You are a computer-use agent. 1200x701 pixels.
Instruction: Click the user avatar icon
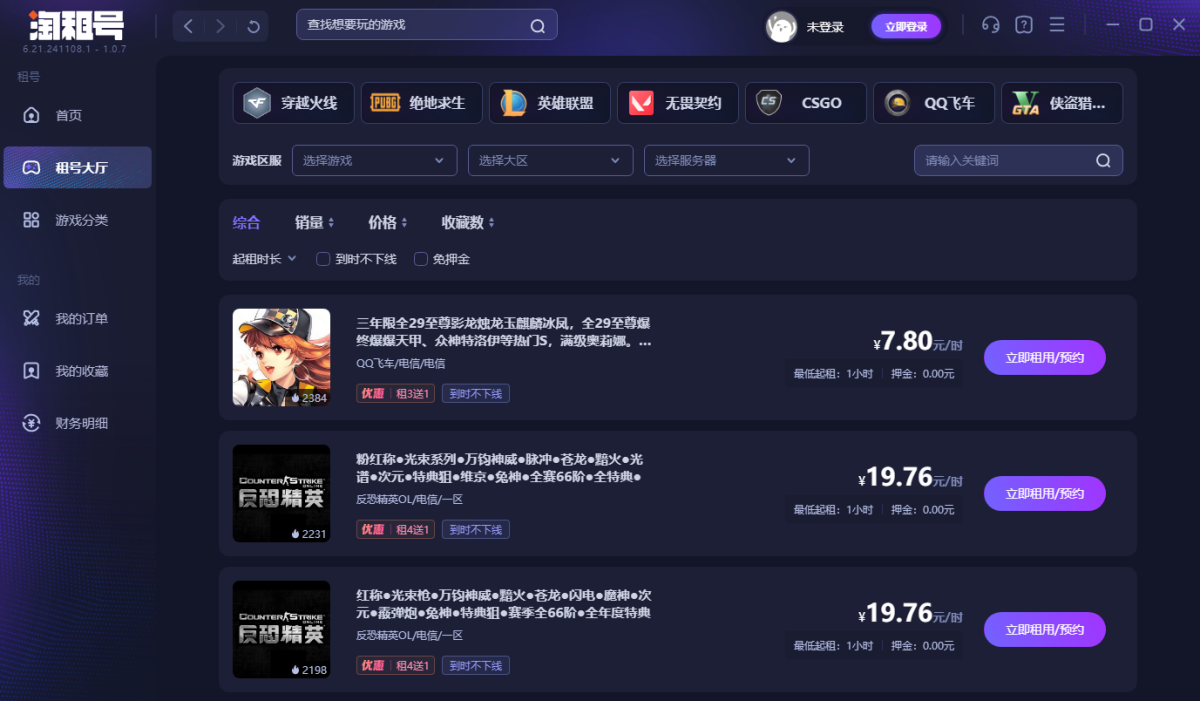pyautogui.click(x=781, y=27)
